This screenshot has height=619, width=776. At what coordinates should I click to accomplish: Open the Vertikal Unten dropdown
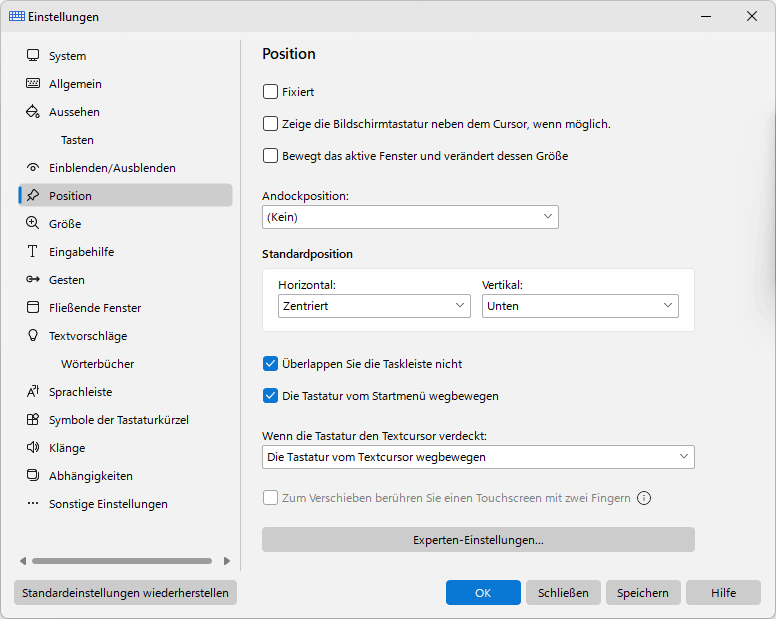[580, 306]
